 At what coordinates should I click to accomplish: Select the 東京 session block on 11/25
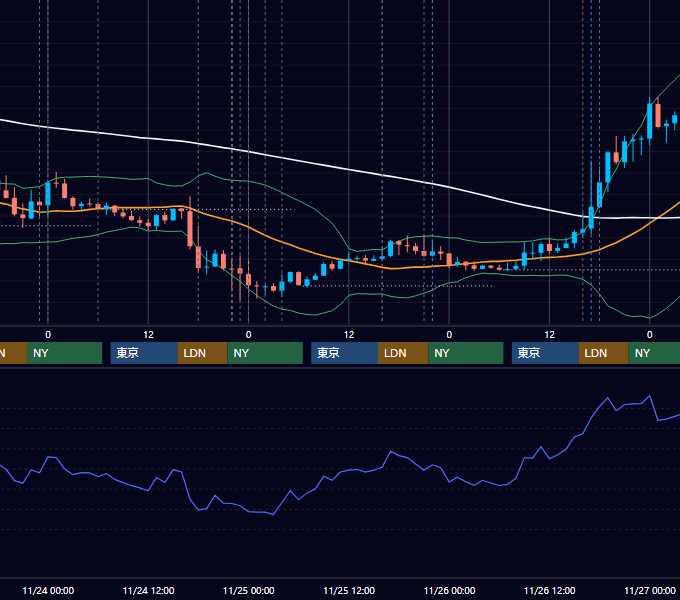click(344, 353)
